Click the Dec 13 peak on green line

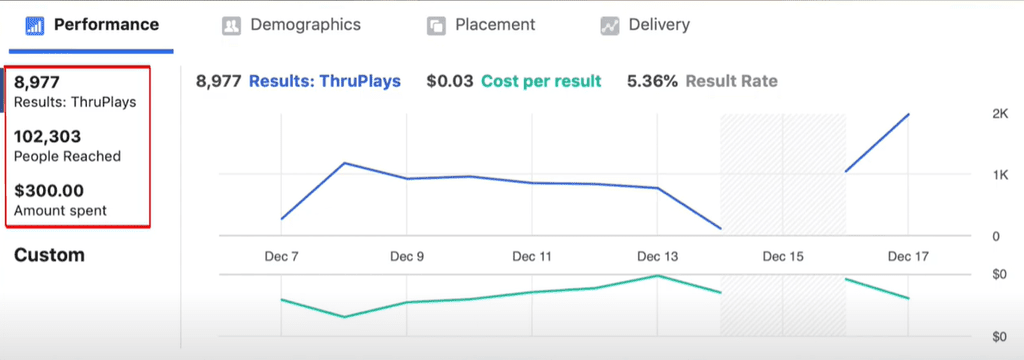[657, 276]
